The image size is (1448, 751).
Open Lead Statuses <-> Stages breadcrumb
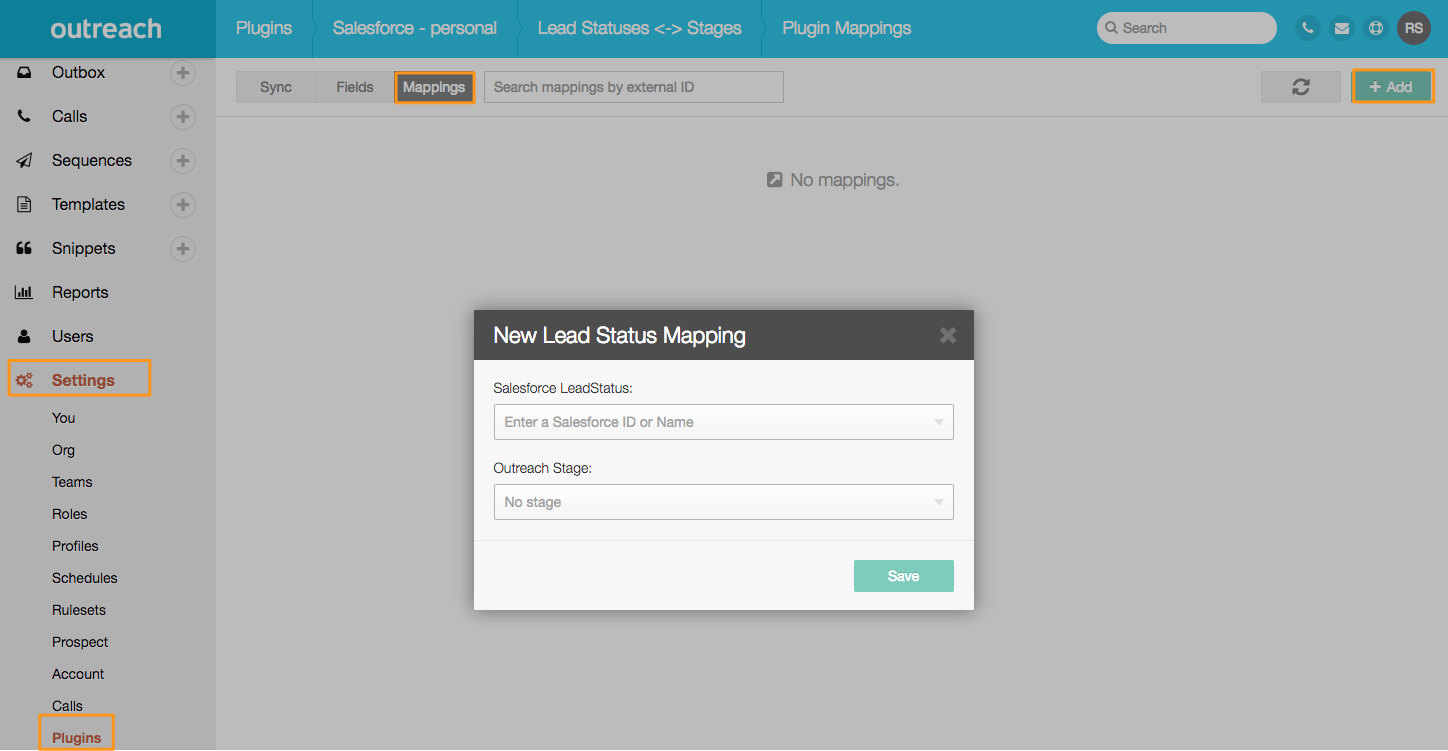(640, 28)
